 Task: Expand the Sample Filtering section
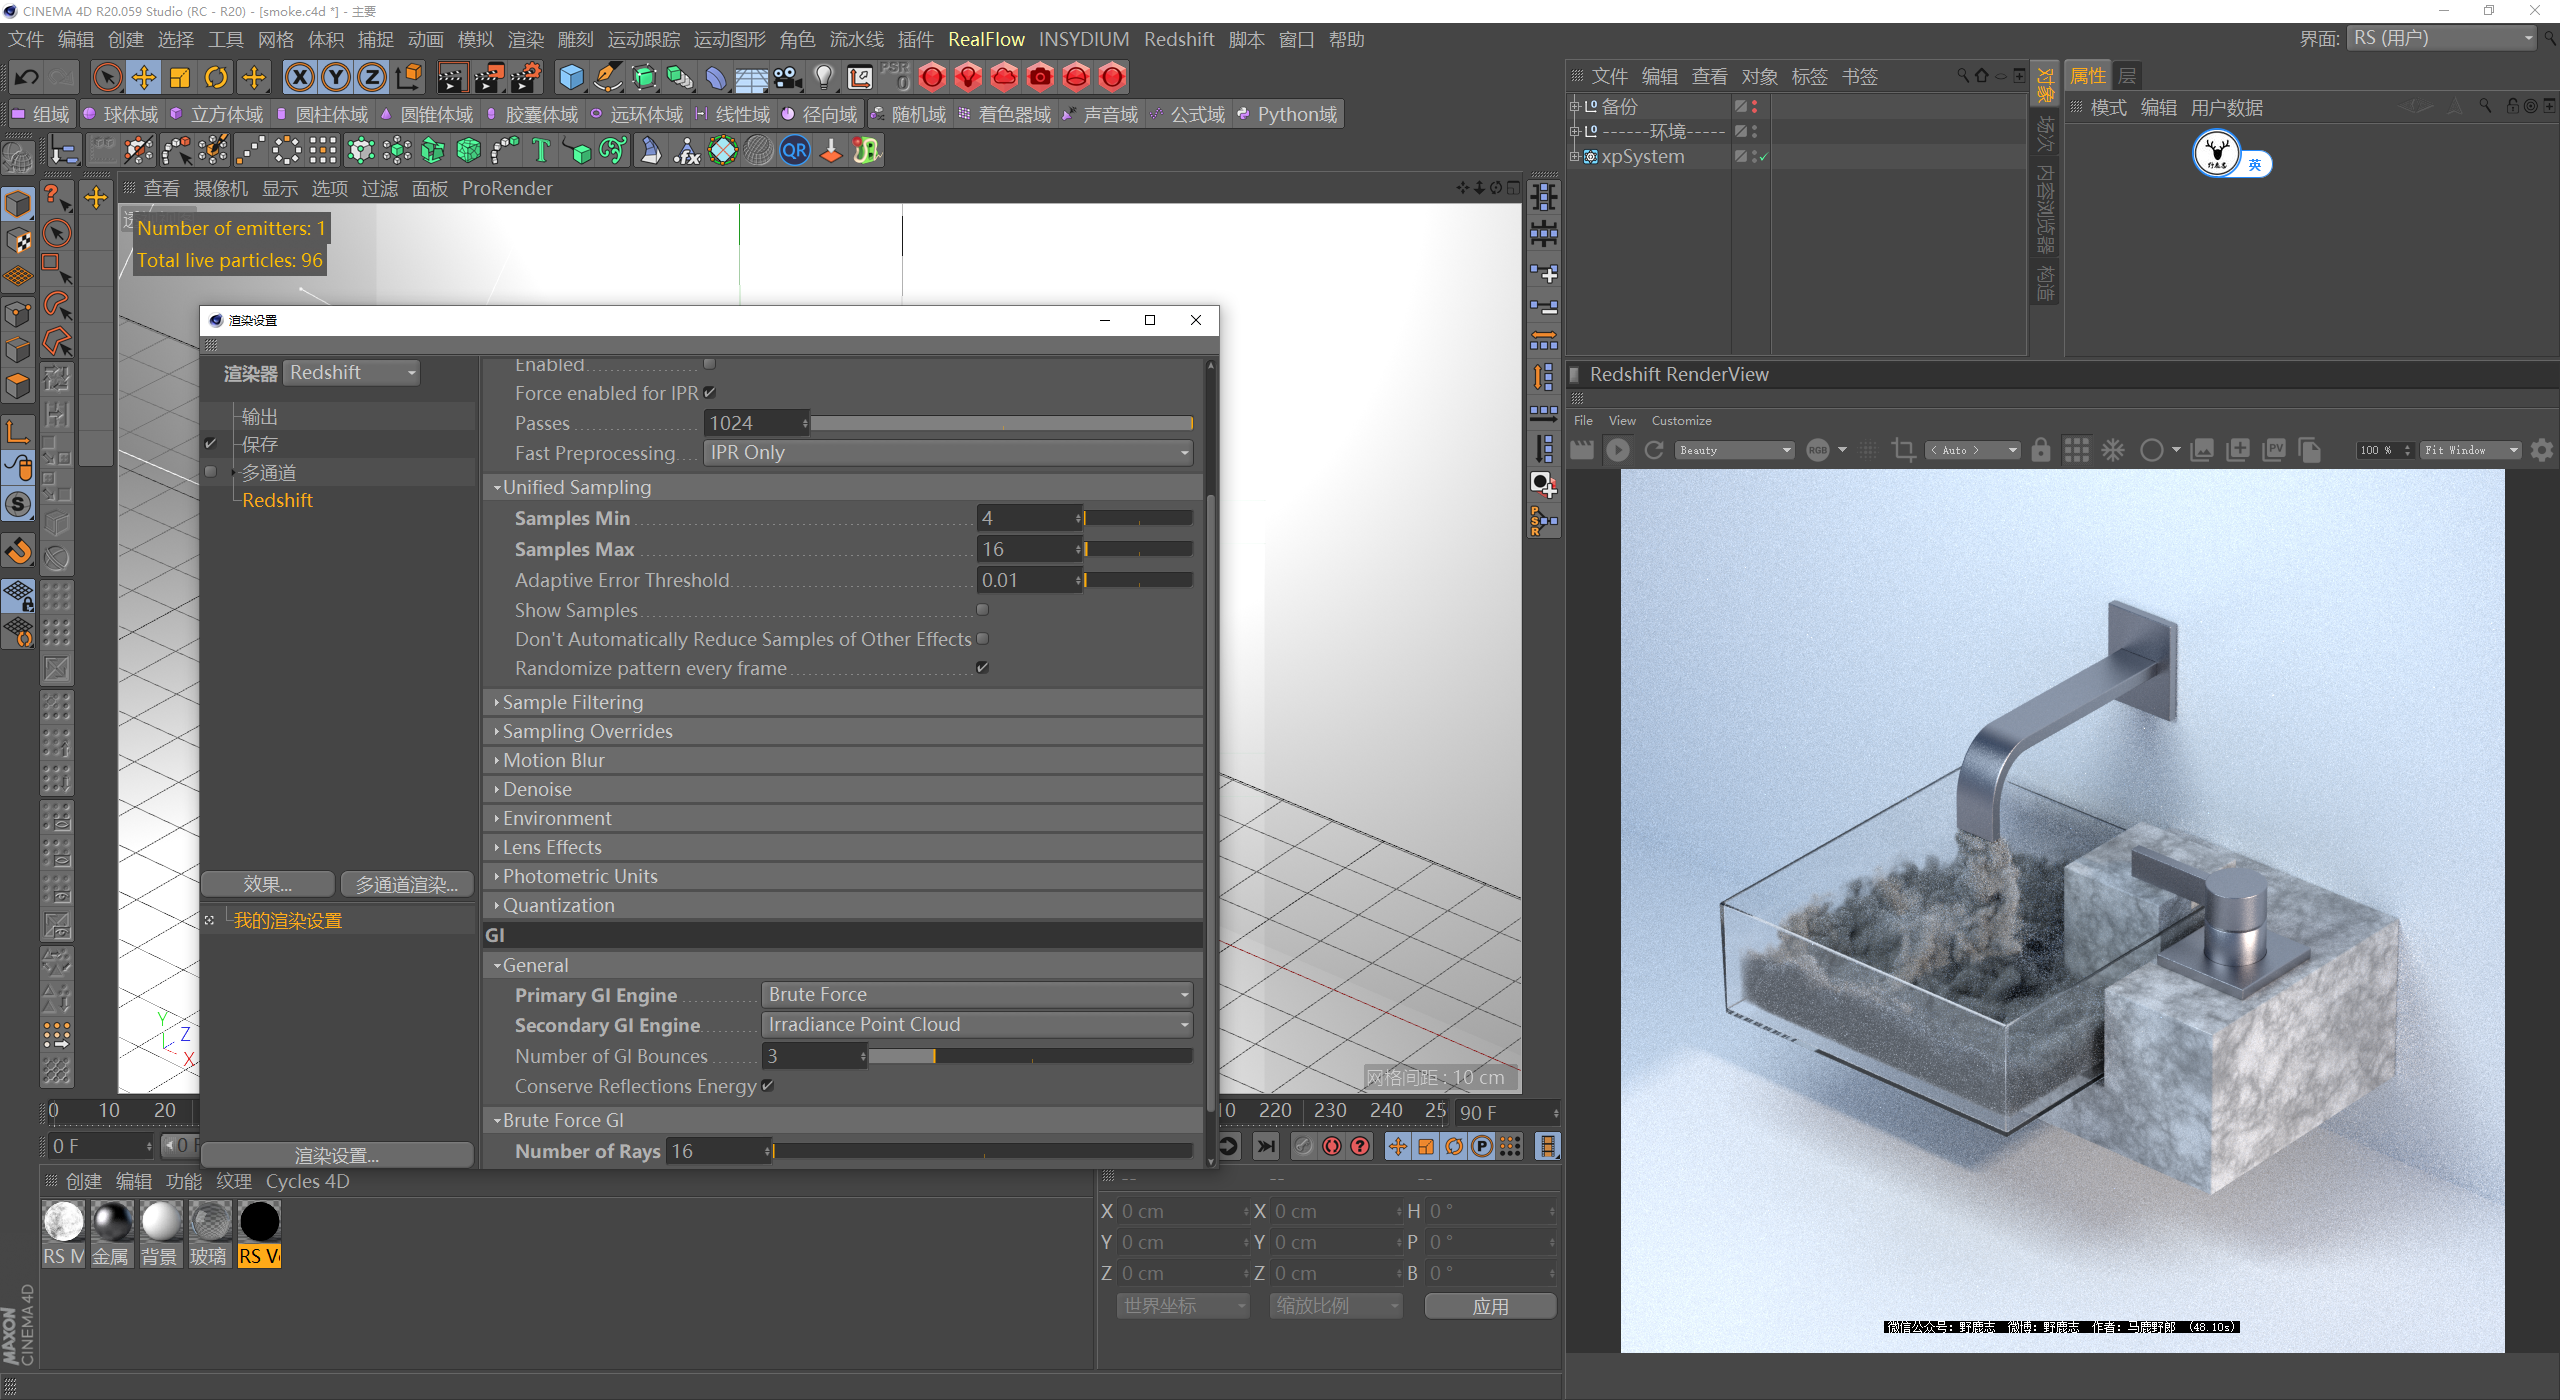[x=842, y=702]
